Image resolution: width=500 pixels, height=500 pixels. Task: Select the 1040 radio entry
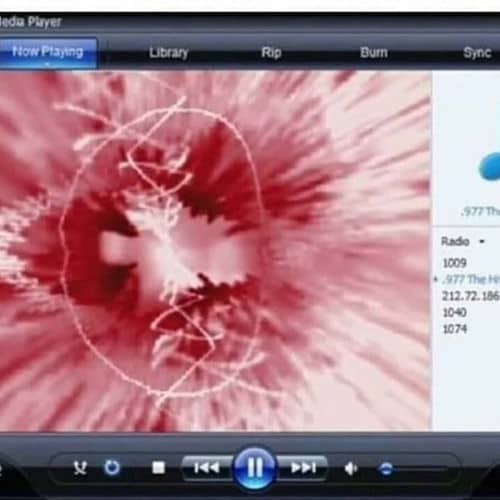[454, 312]
